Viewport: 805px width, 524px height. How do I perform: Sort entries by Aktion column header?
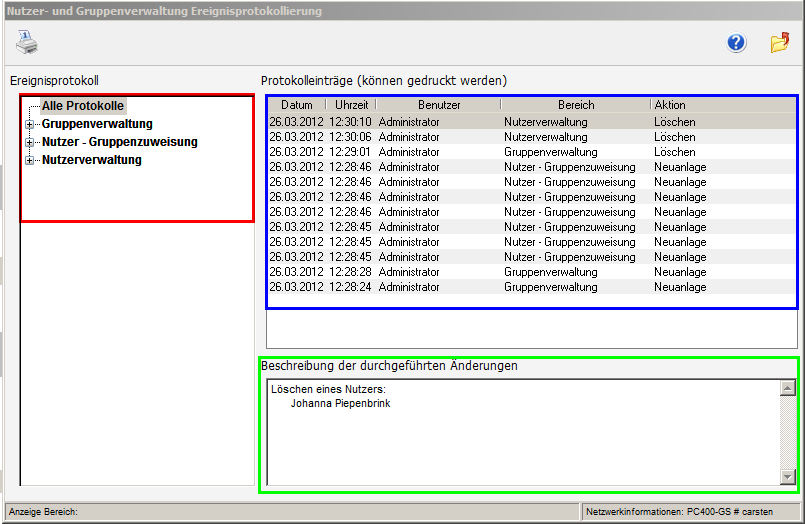click(x=670, y=105)
